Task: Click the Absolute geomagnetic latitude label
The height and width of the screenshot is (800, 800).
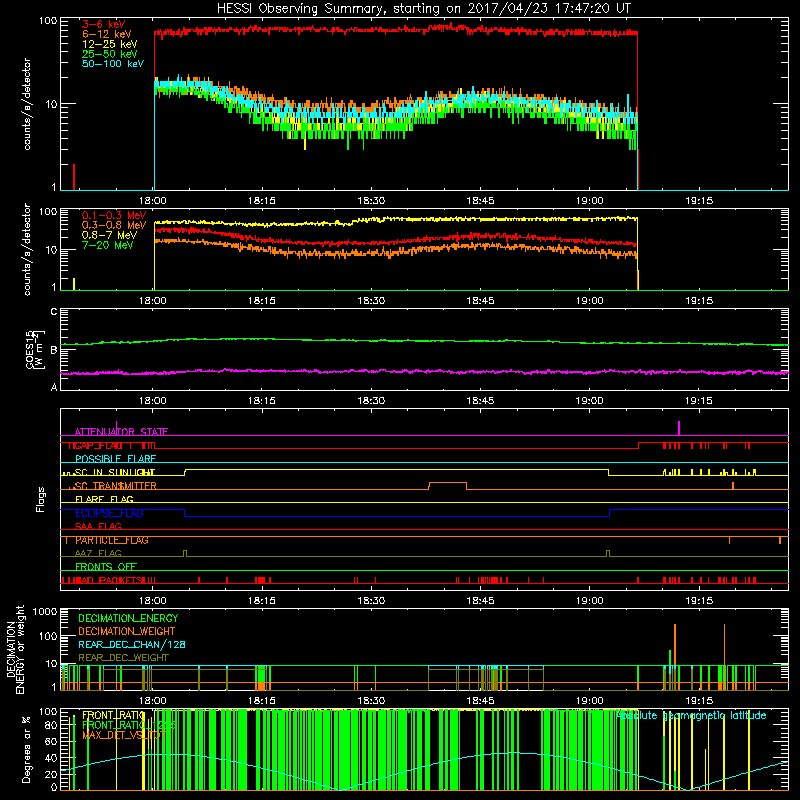Action: click(x=691, y=716)
